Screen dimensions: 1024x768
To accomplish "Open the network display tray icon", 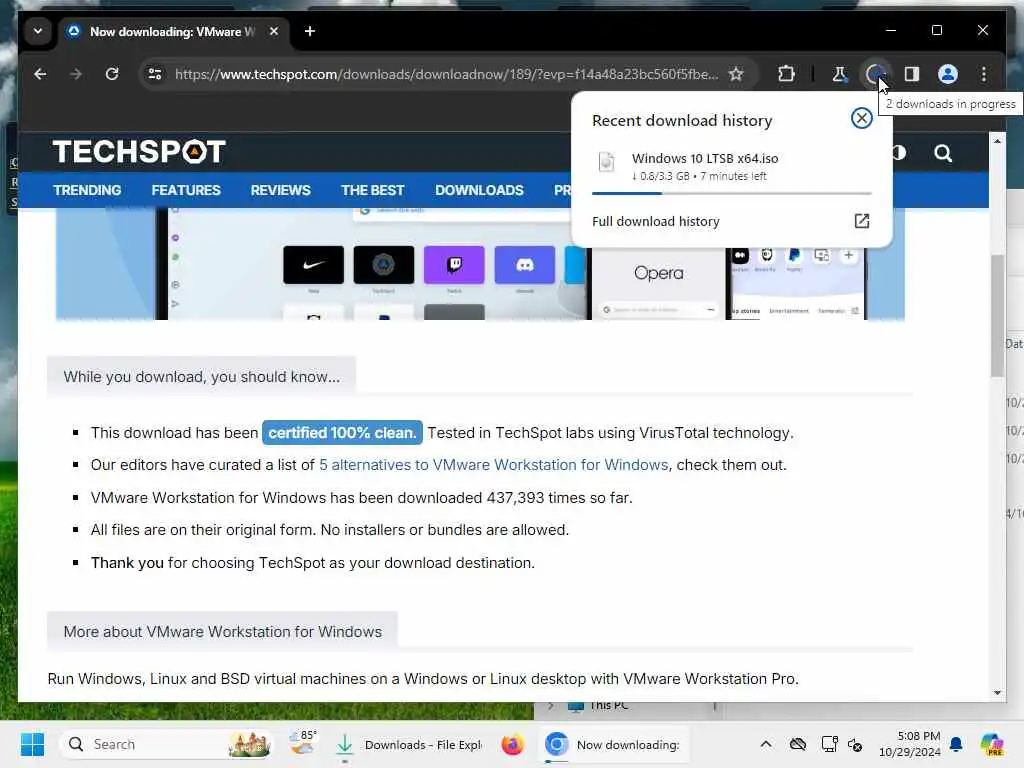I will (x=829, y=744).
